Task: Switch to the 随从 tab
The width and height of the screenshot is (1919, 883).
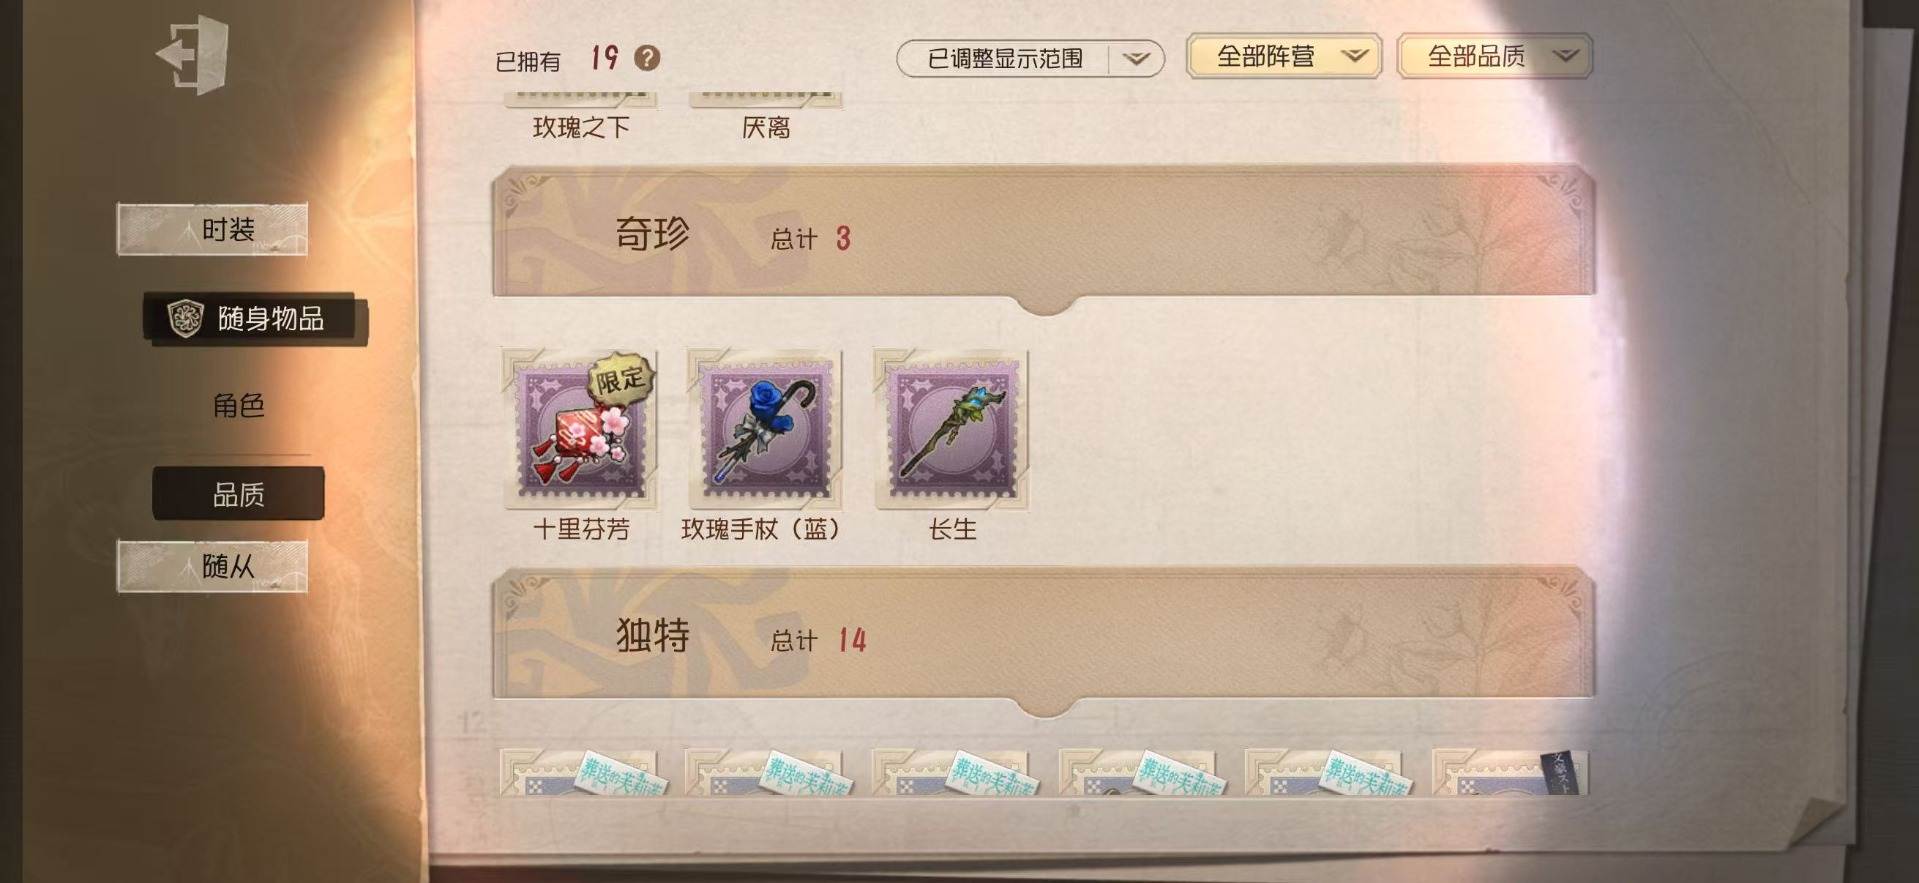Action: point(212,566)
